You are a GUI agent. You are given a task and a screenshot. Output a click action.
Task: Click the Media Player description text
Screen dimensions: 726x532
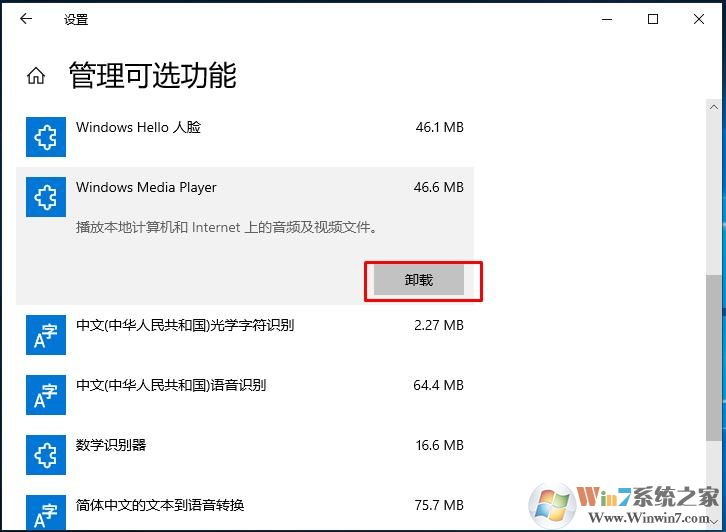point(227,227)
